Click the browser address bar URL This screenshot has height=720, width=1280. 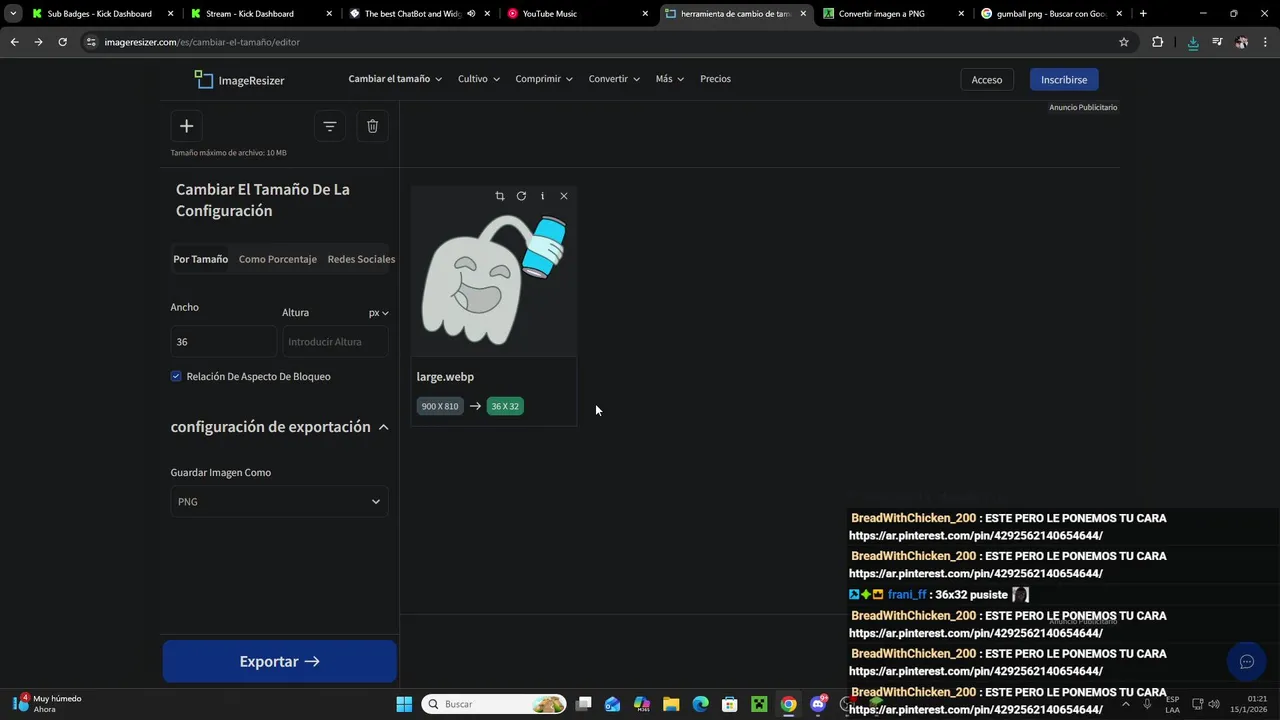(202, 42)
